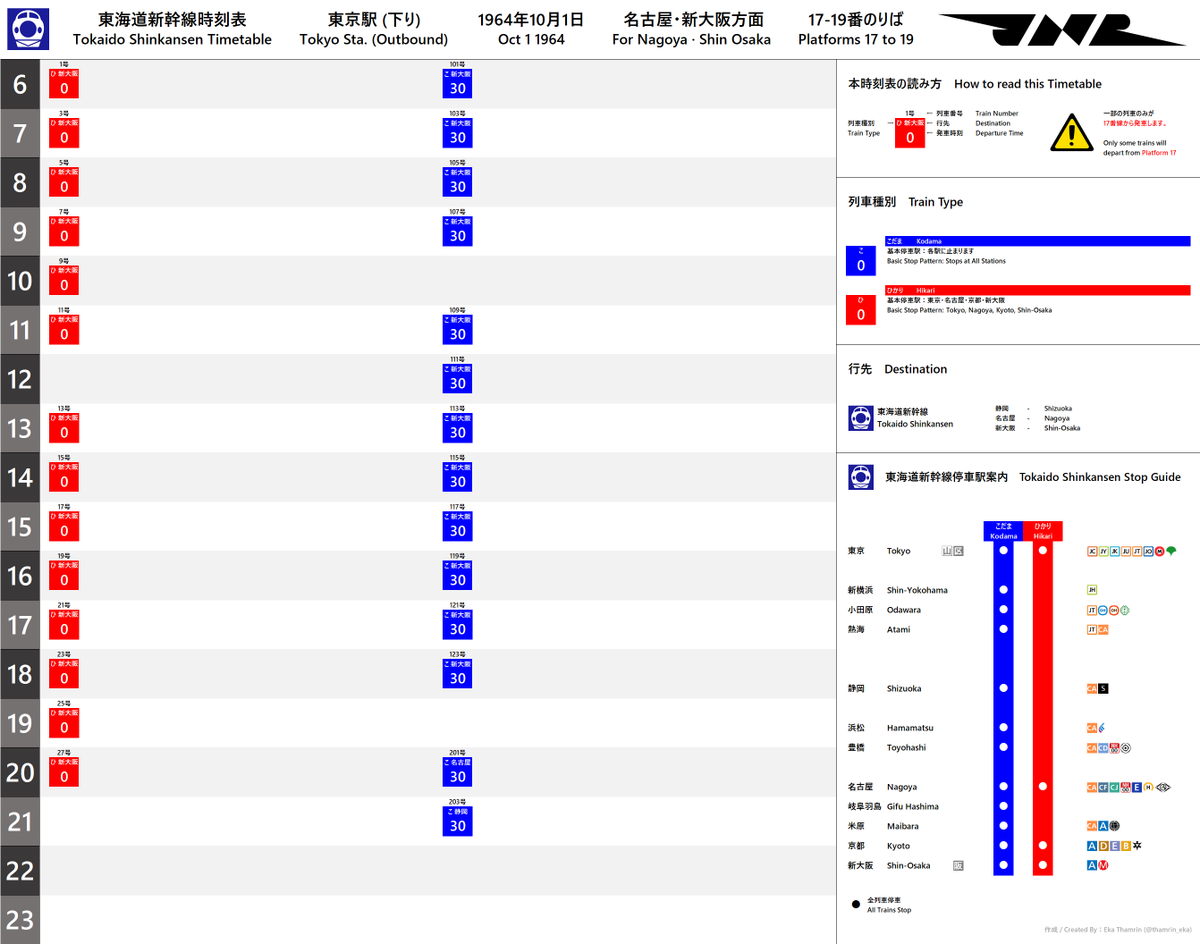Click the 'Tokaido Shinkansen Stop Guide' heading
1200x944 pixels.
(1100, 477)
